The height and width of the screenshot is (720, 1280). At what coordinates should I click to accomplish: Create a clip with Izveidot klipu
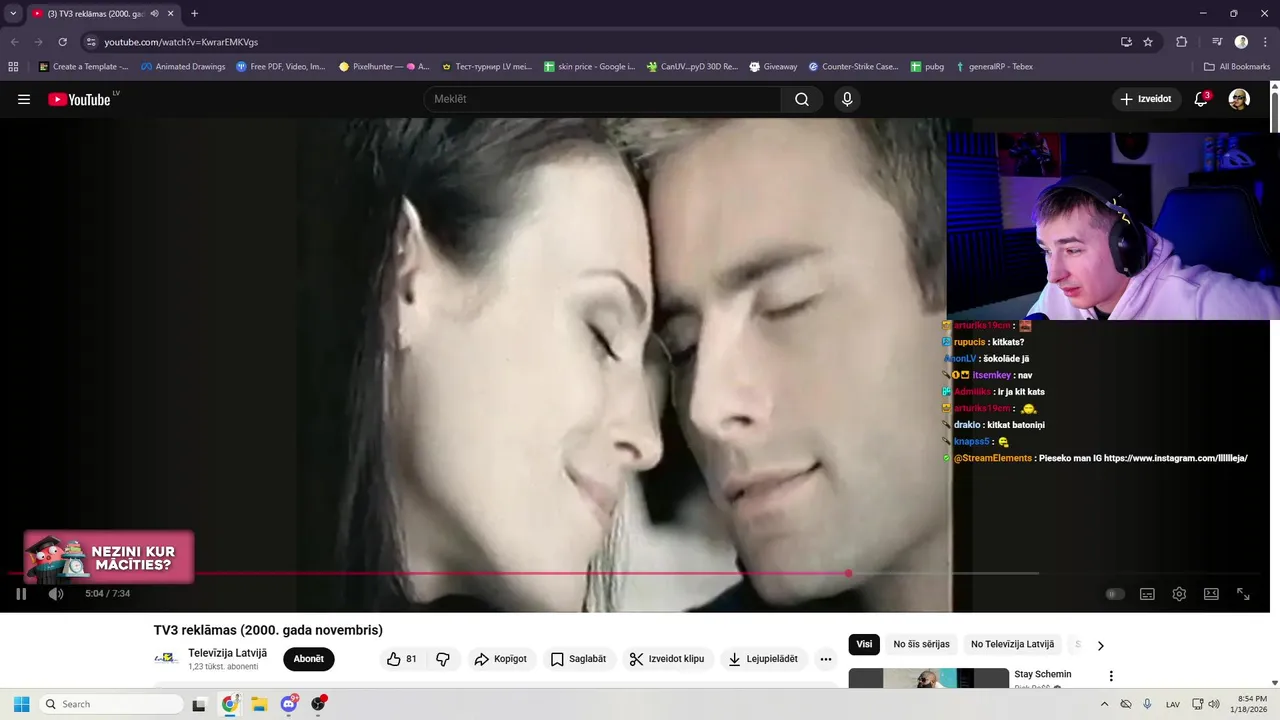[x=666, y=659]
